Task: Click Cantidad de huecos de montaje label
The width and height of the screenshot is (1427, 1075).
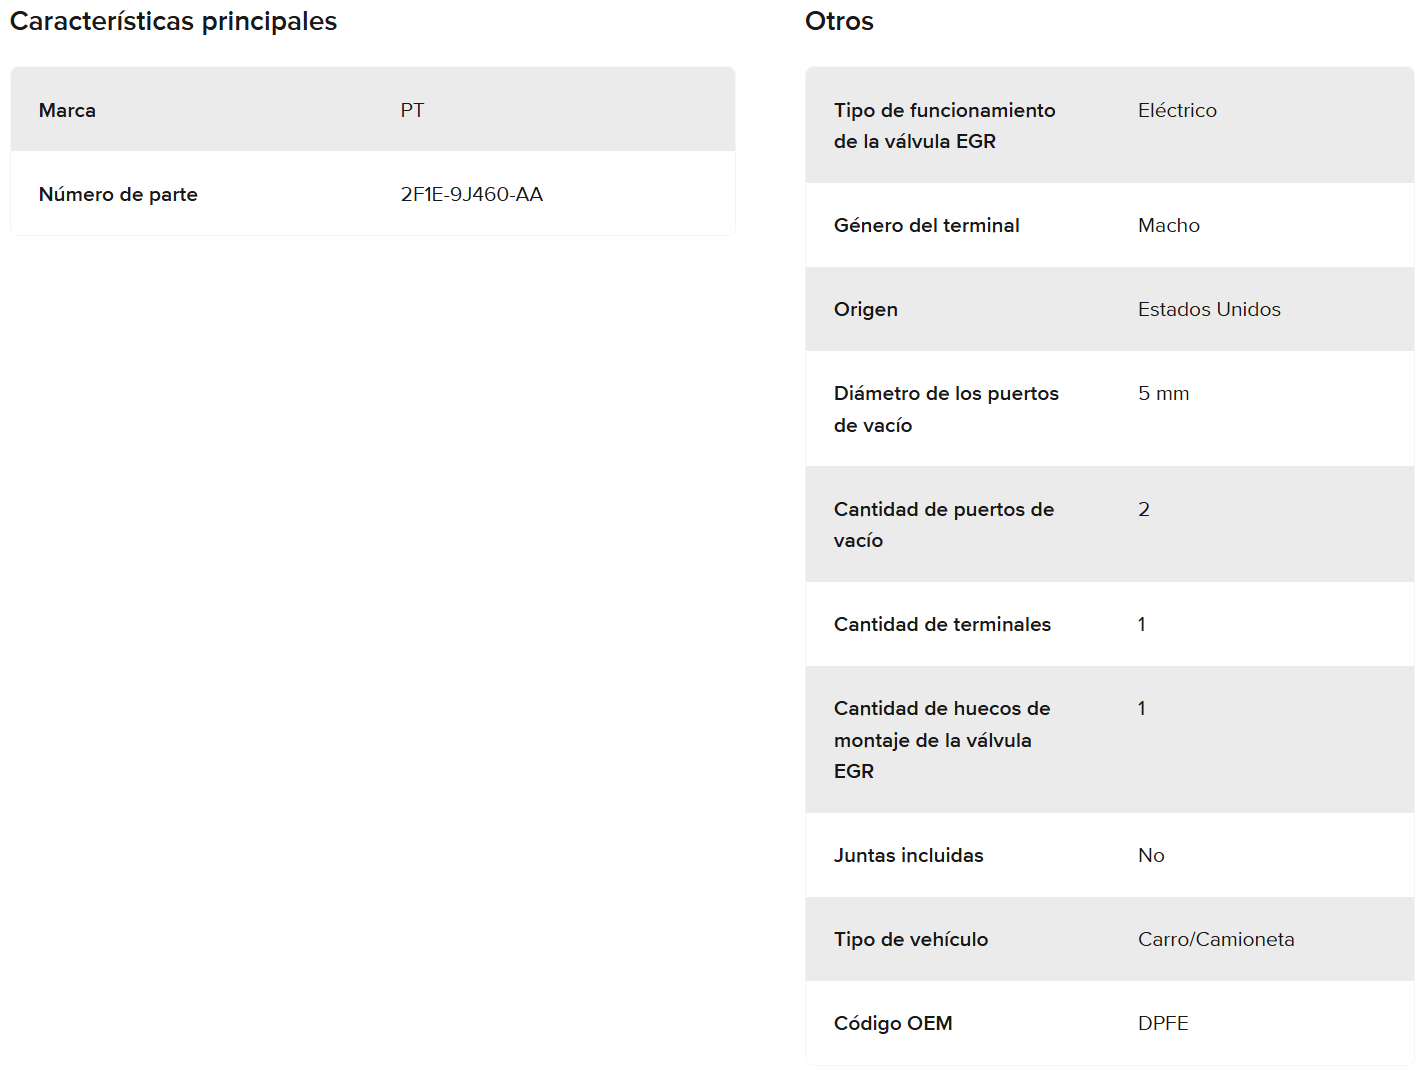Action: pos(941,739)
